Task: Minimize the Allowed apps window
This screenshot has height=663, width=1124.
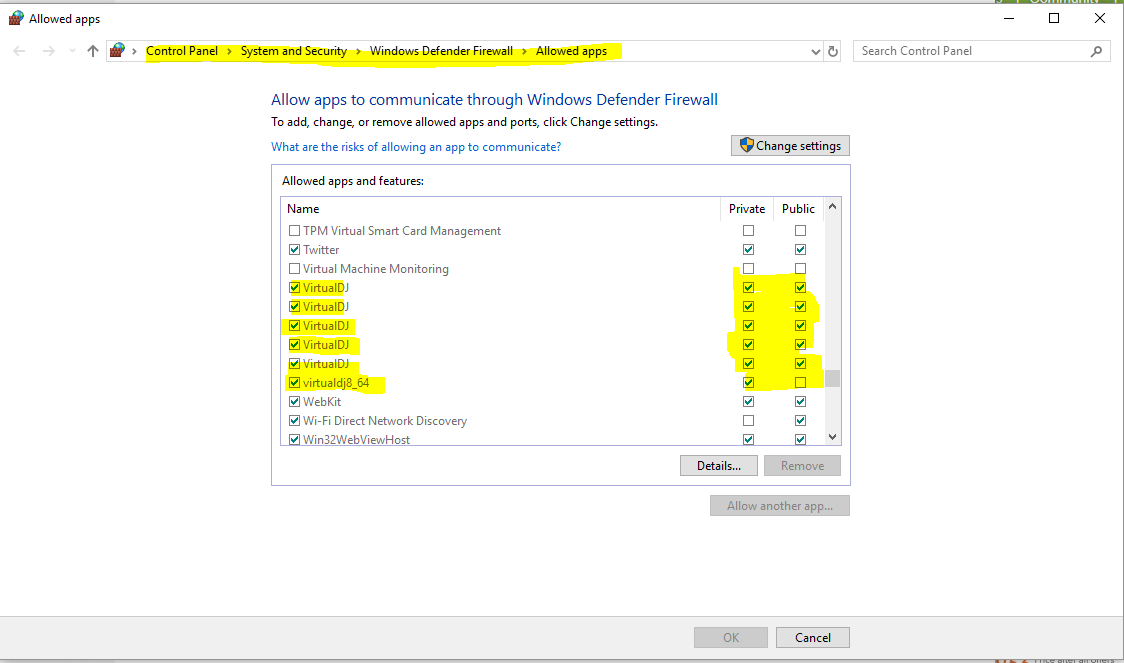Action: pyautogui.click(x=1009, y=18)
